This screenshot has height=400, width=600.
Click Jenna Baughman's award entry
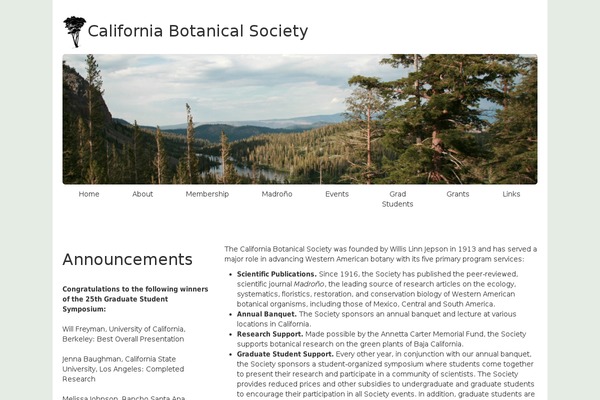click(x=122, y=368)
